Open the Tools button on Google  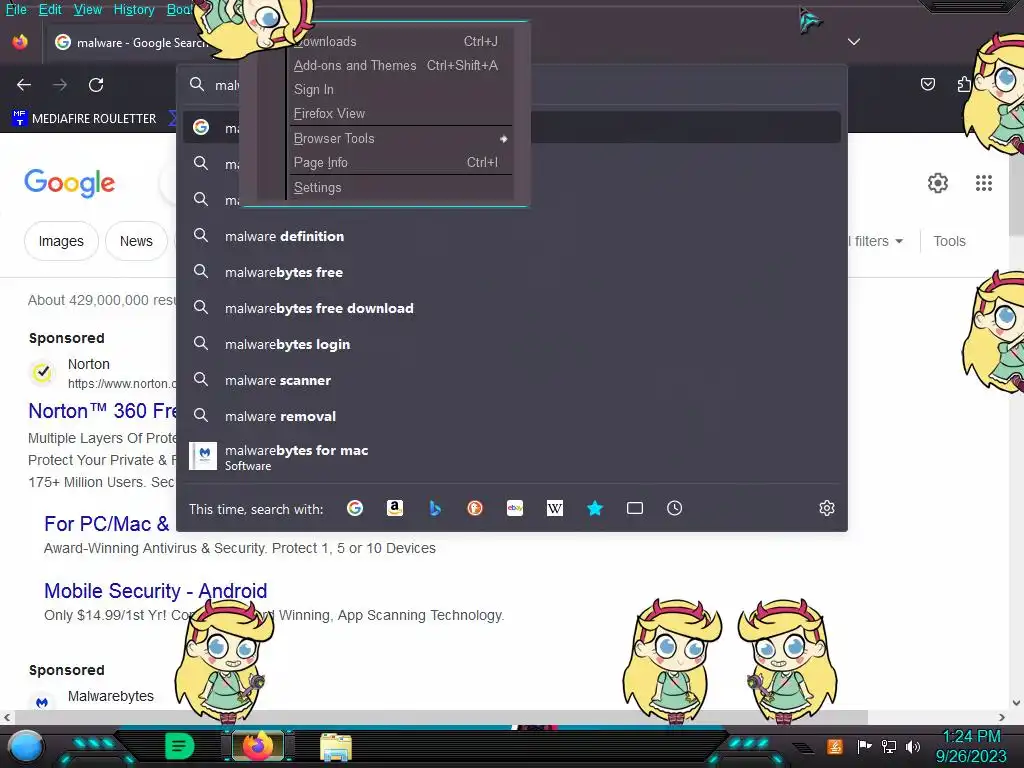click(949, 241)
